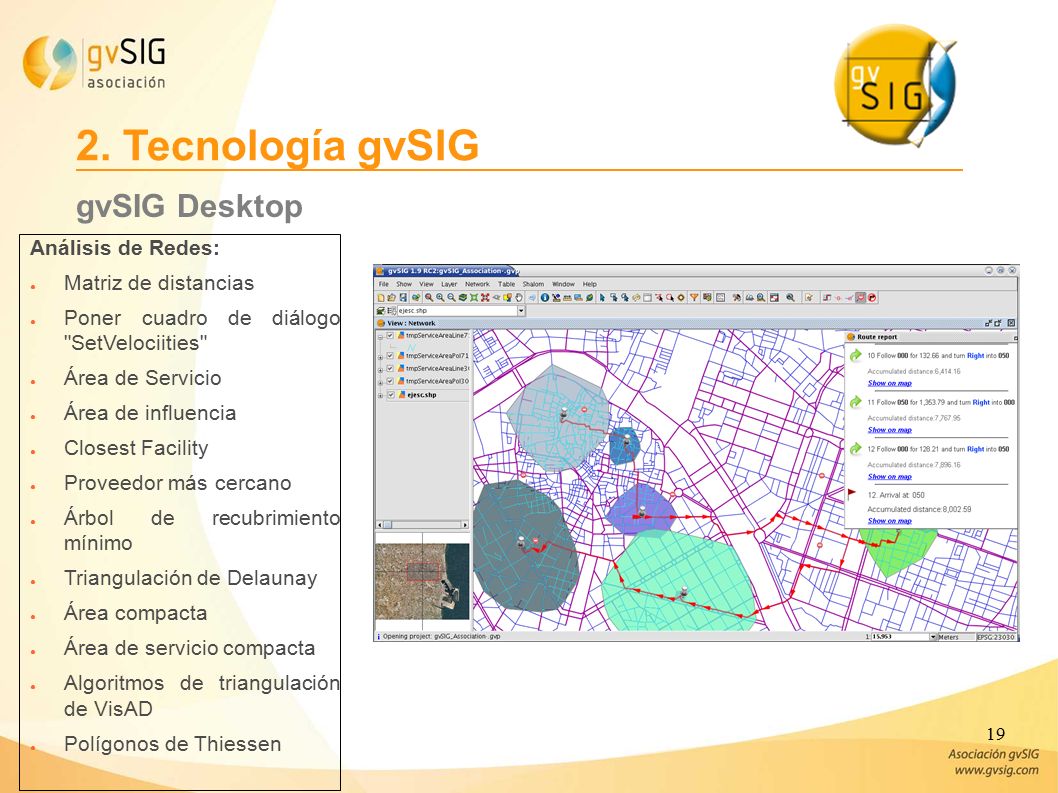Select the blue arrow Select by point tool
The image size is (1058, 793).
tap(602, 298)
